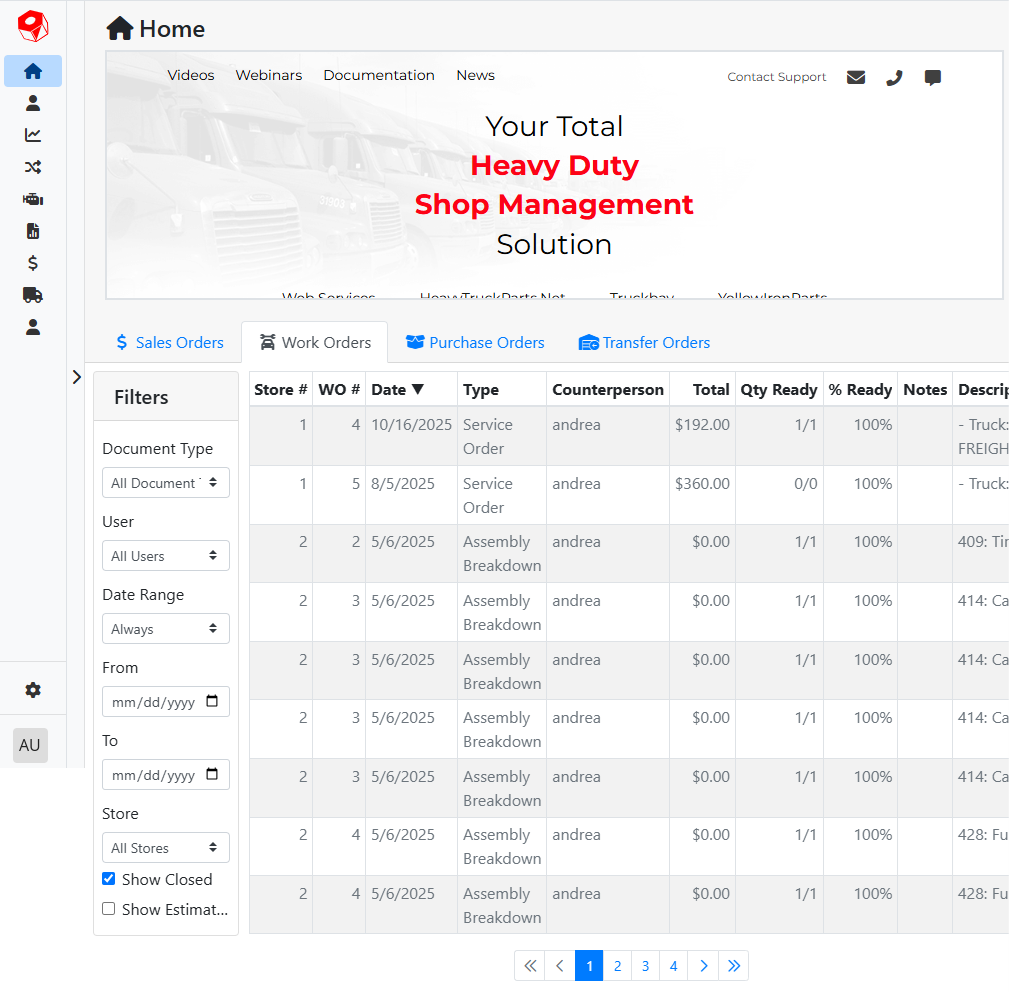Click the report document sidebar icon
Image resolution: width=1009 pixels, height=992 pixels.
[x=33, y=231]
